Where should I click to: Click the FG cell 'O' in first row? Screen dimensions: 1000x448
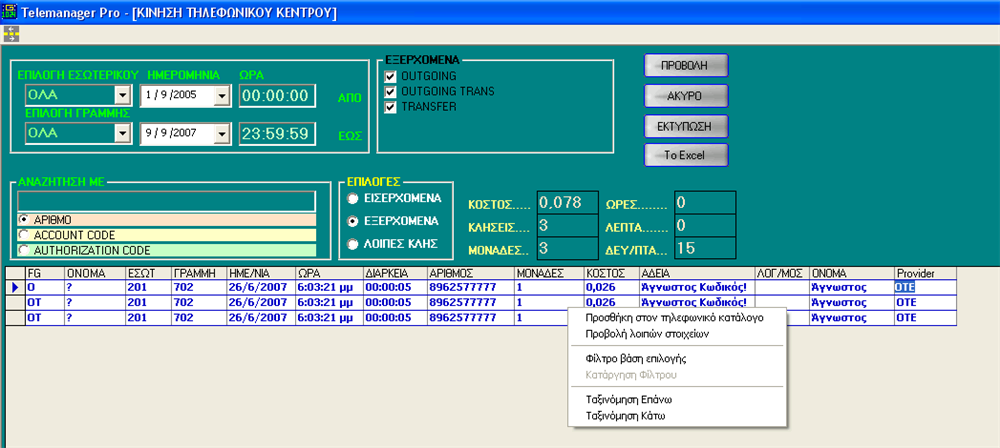[45, 288]
